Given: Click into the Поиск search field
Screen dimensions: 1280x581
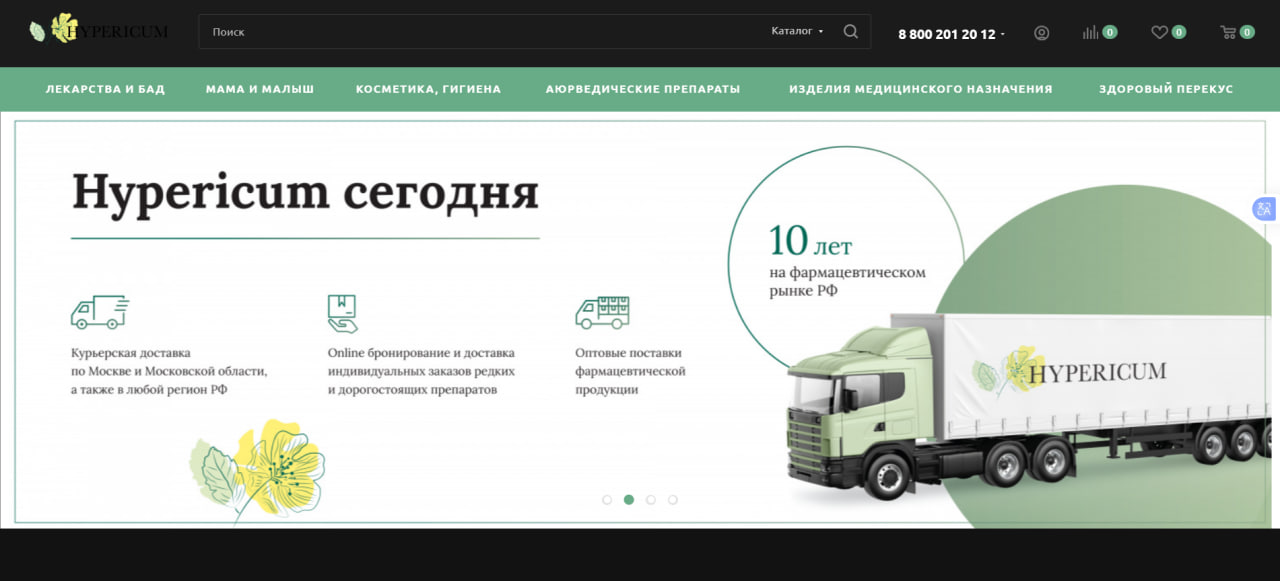Looking at the screenshot, I should [x=480, y=31].
